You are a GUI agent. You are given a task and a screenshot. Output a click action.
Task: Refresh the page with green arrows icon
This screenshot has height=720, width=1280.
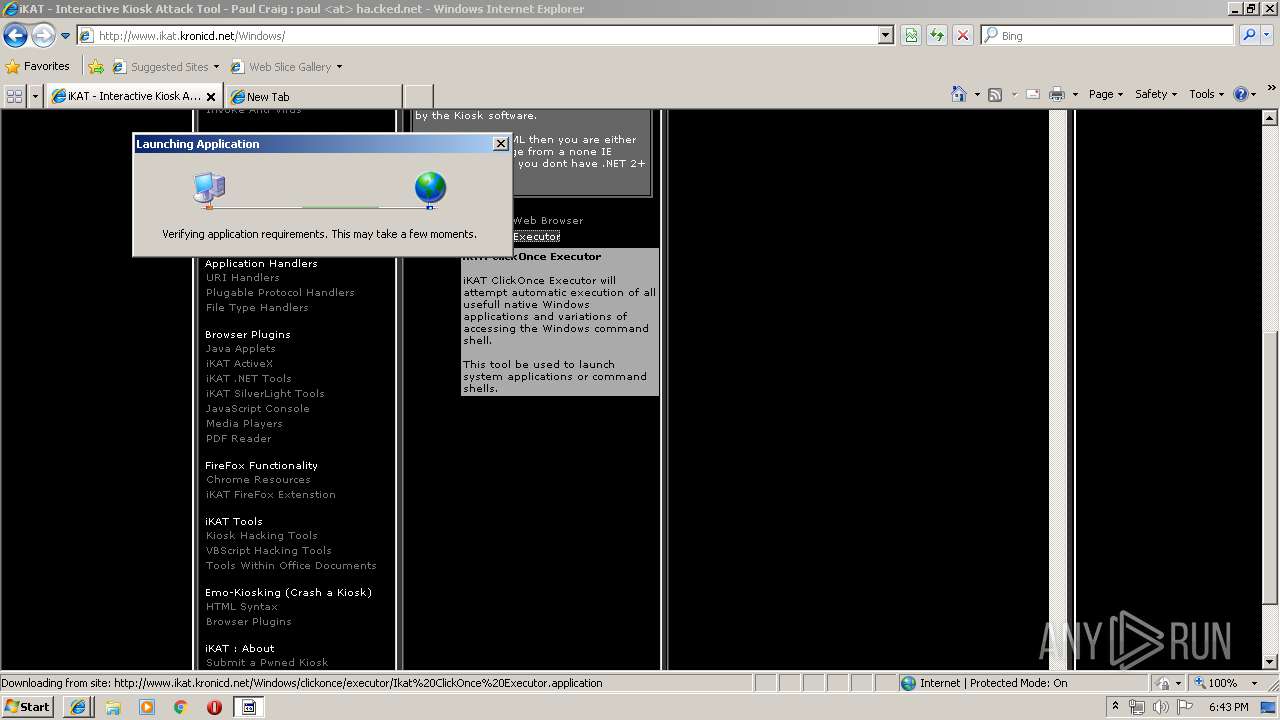coord(937,35)
